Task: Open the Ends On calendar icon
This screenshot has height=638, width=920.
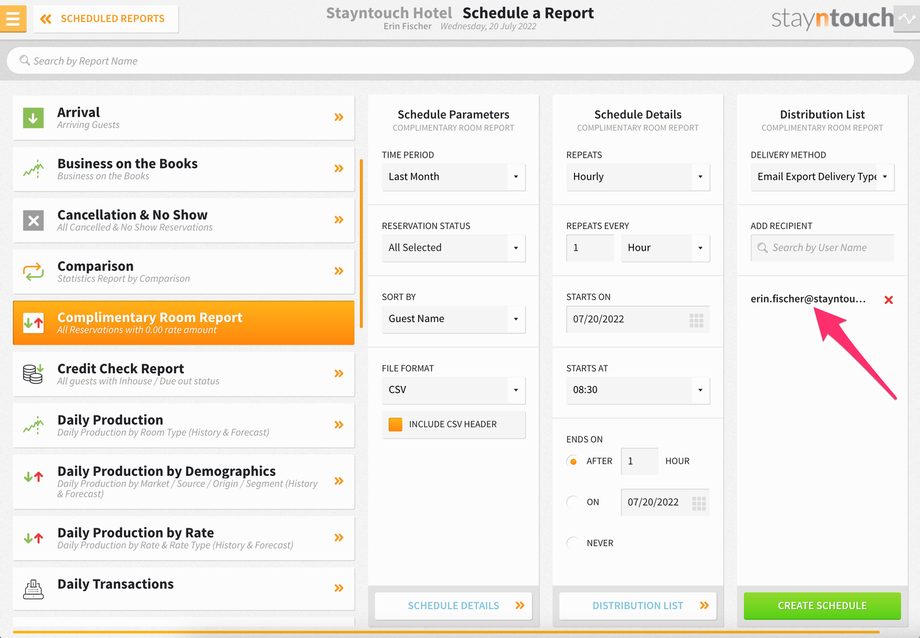Action: (x=699, y=503)
